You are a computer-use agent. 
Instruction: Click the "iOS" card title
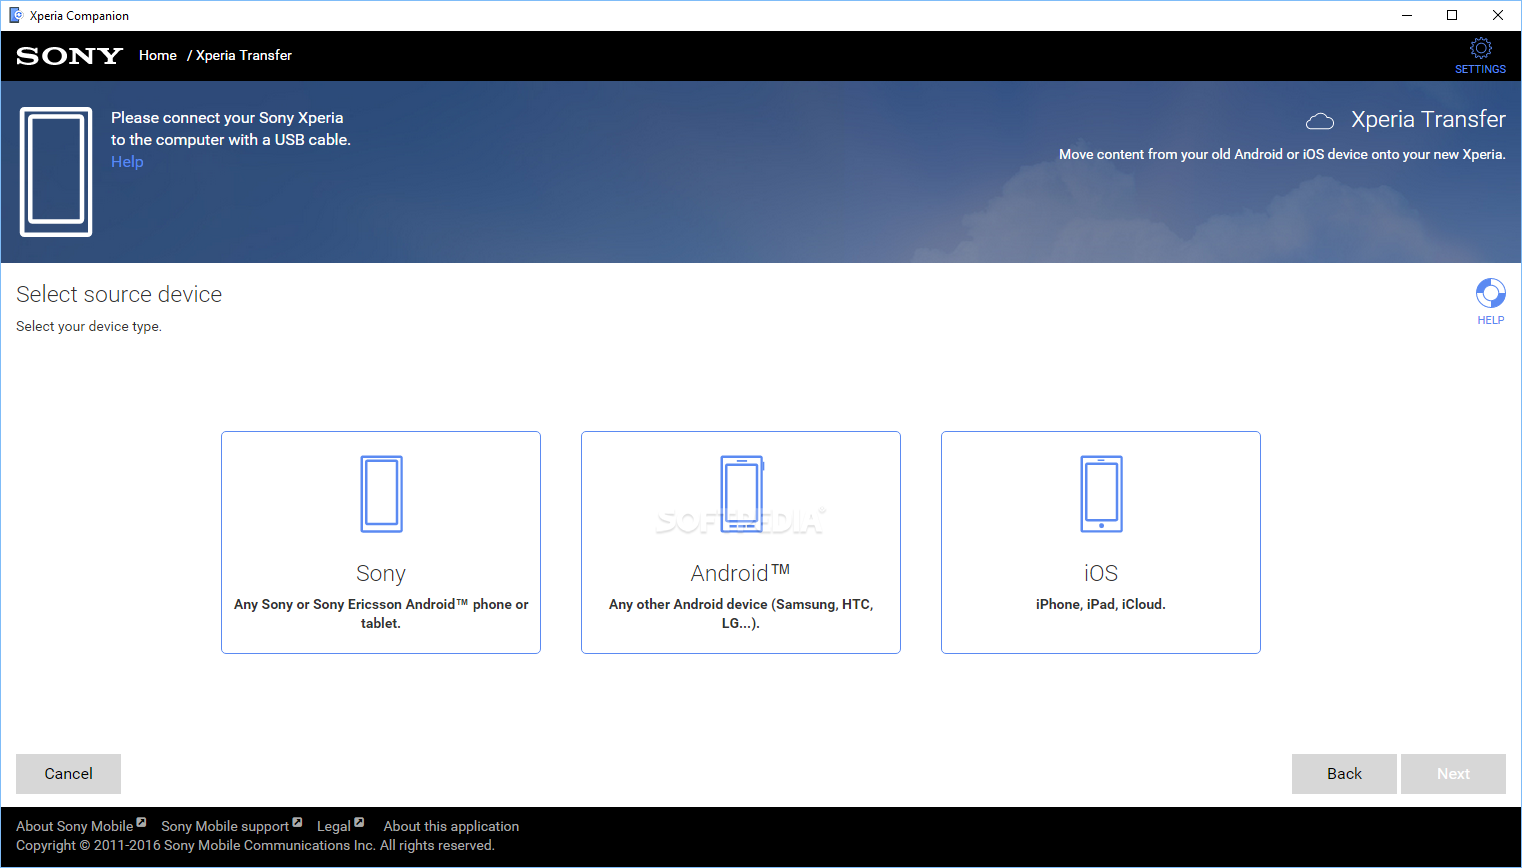pyautogui.click(x=1101, y=573)
